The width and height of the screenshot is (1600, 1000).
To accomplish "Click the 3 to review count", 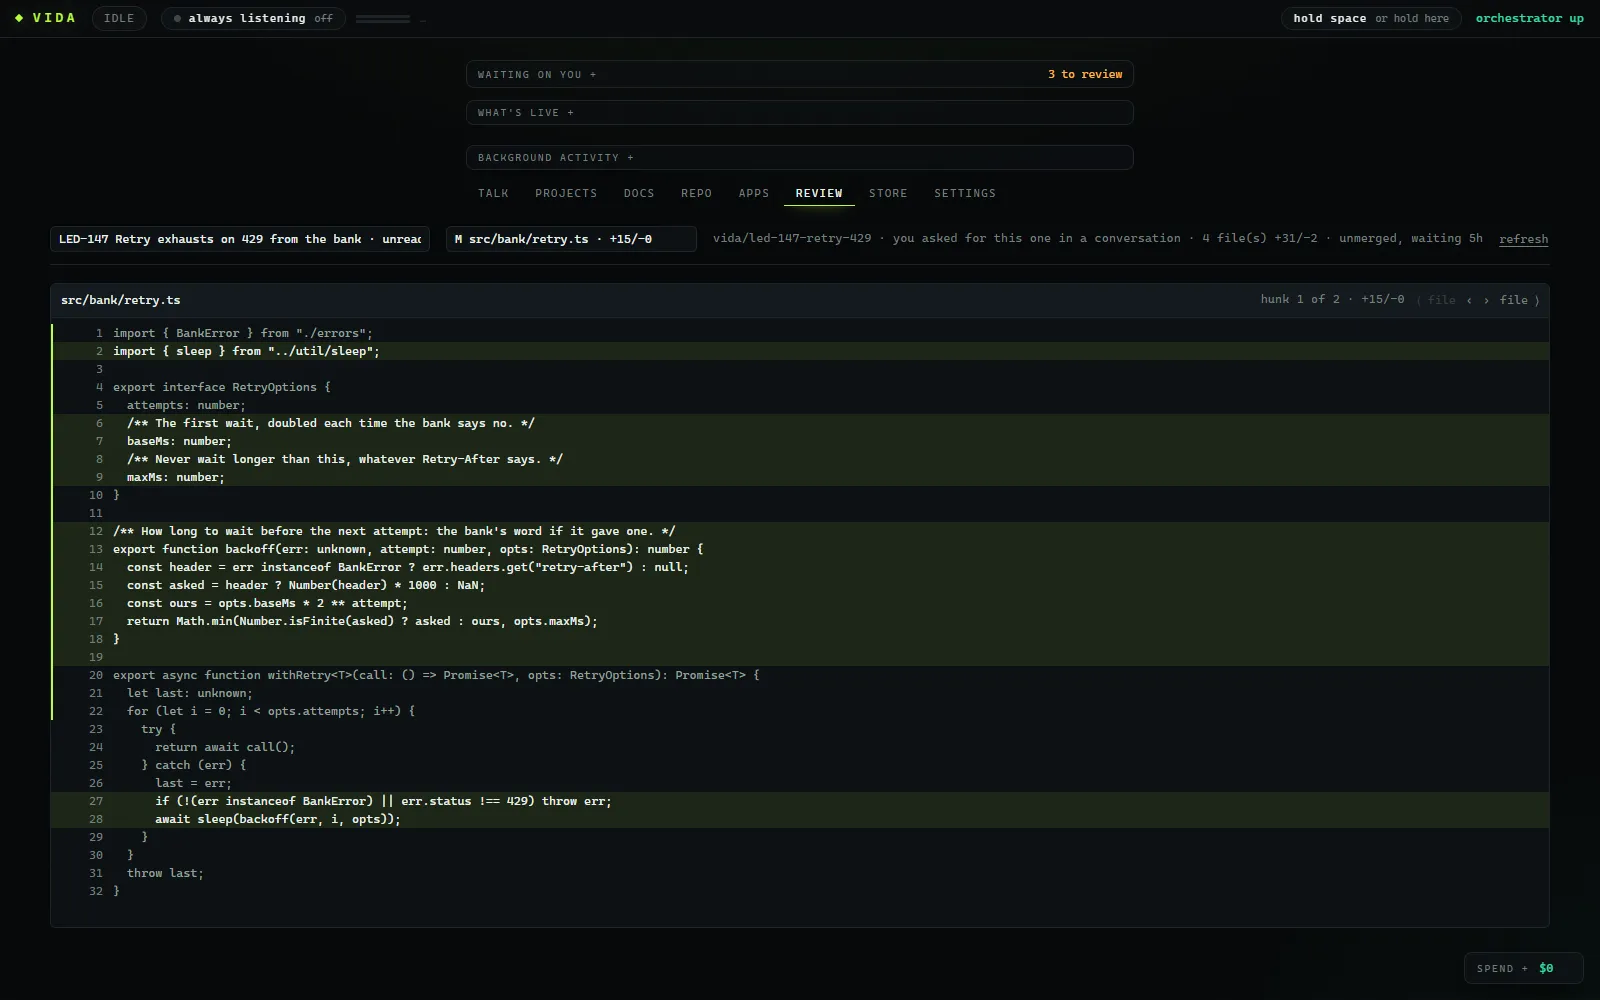I will pyautogui.click(x=1085, y=74).
